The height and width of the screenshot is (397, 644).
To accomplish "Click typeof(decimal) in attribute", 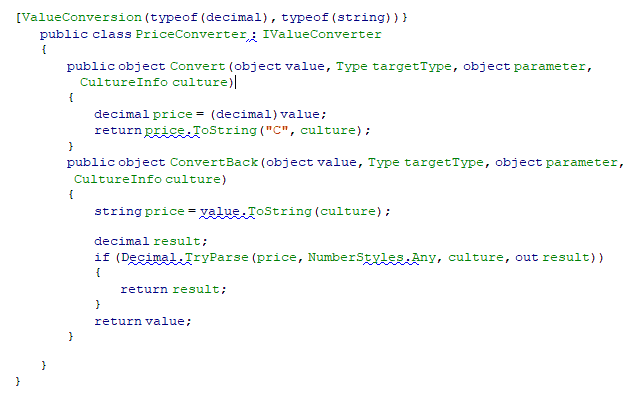I will [209, 17].
